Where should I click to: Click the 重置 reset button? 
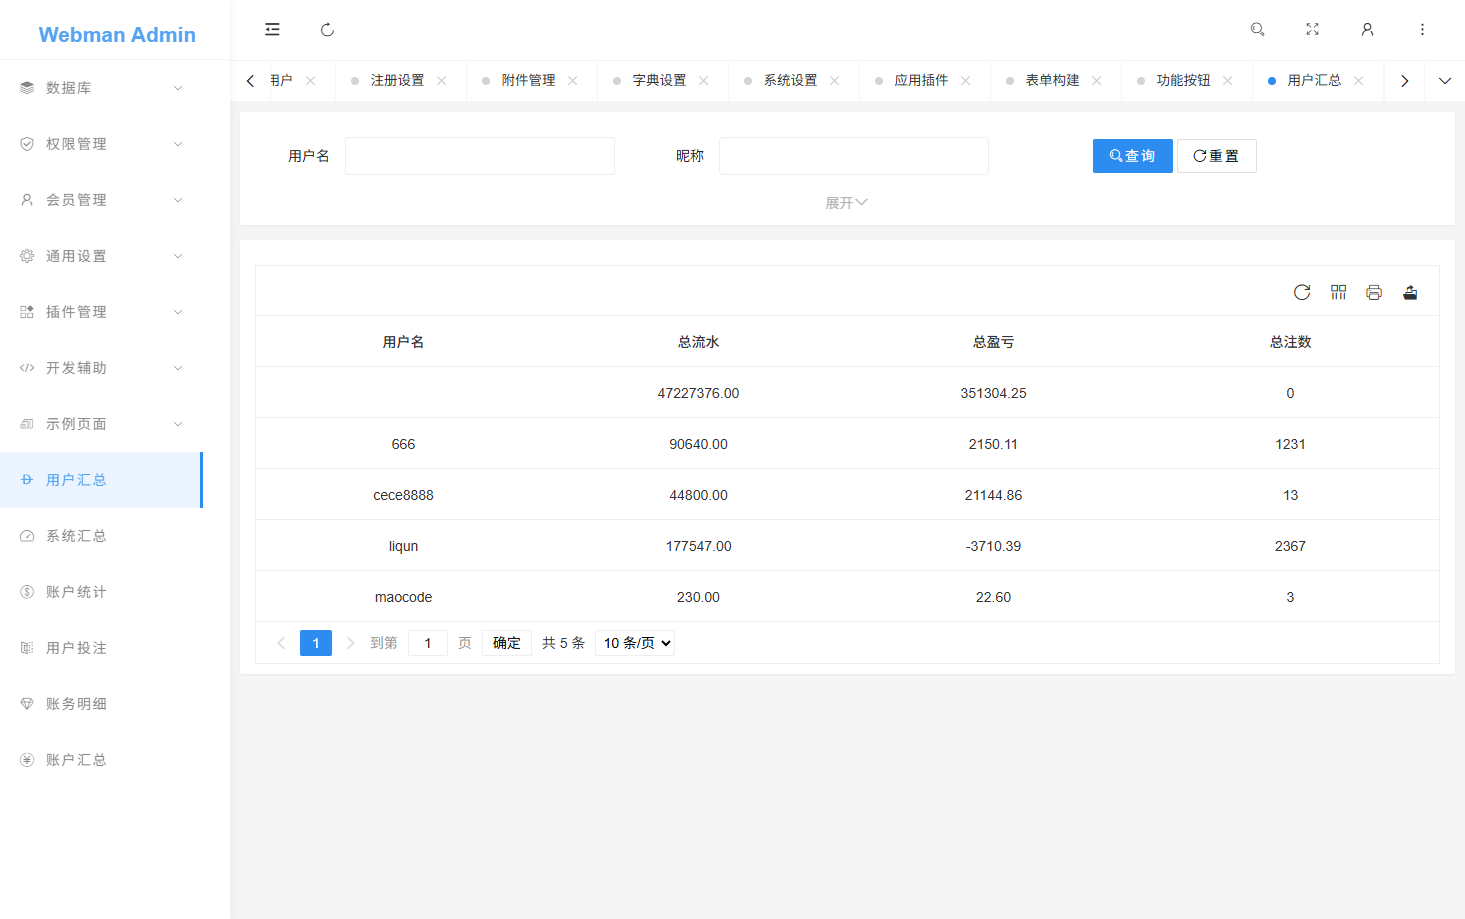(1216, 155)
